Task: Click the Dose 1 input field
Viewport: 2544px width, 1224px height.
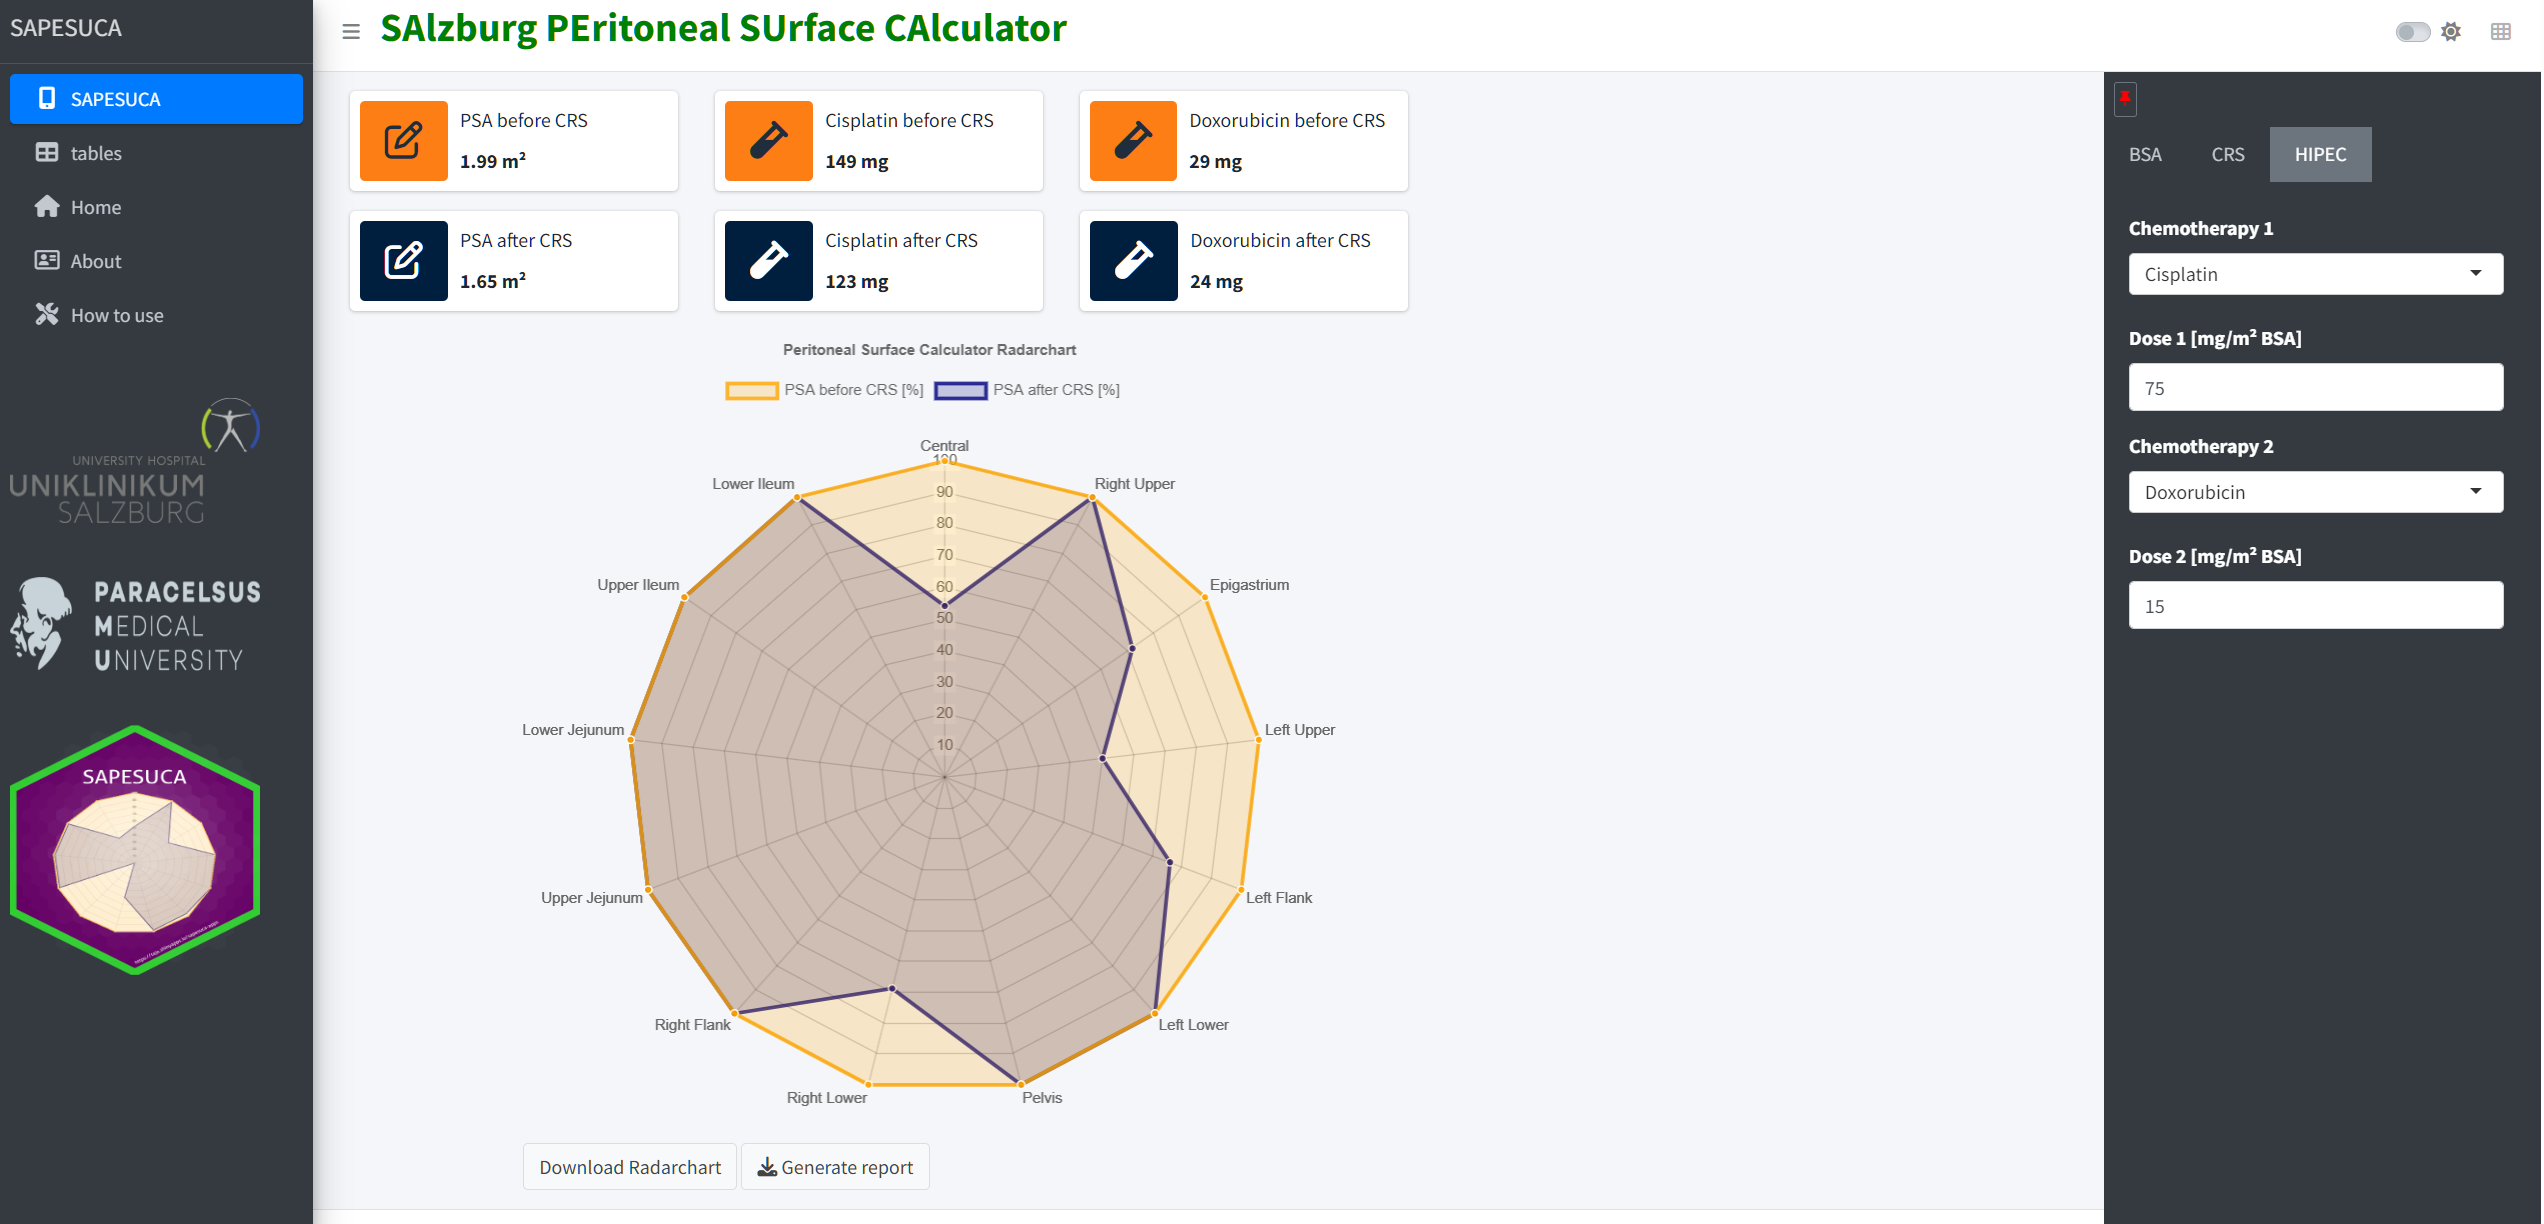Action: pos(2315,388)
